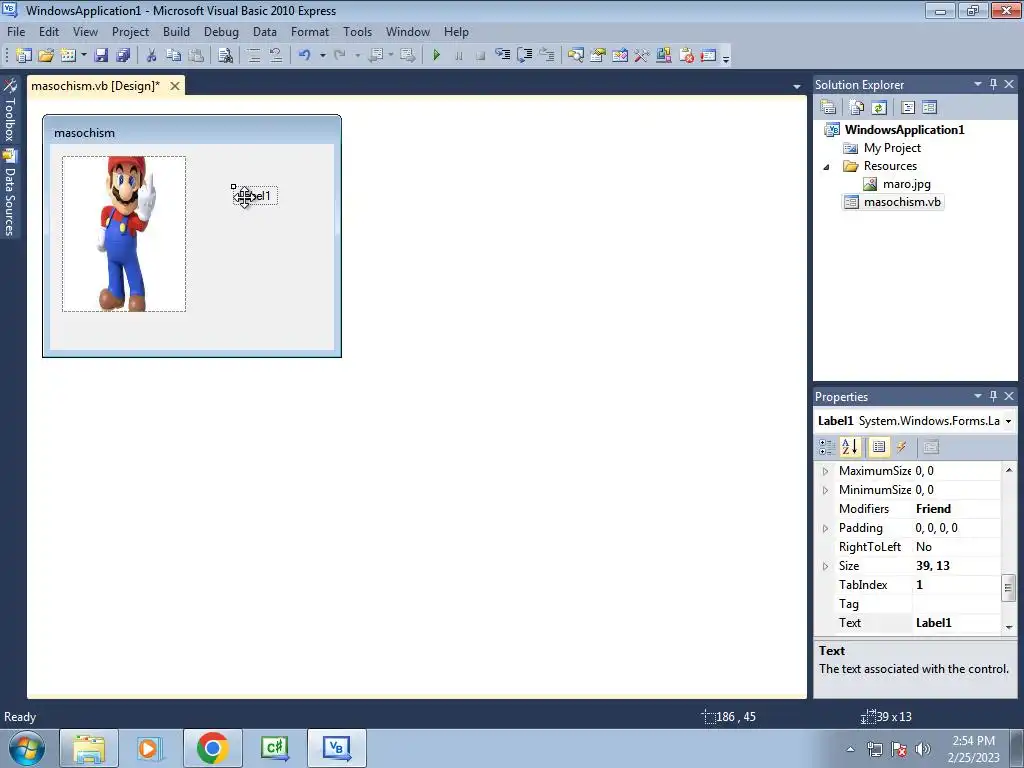This screenshot has width=1024, height=768.
Task: Click the Cut scissors icon
Action: pos(152,56)
